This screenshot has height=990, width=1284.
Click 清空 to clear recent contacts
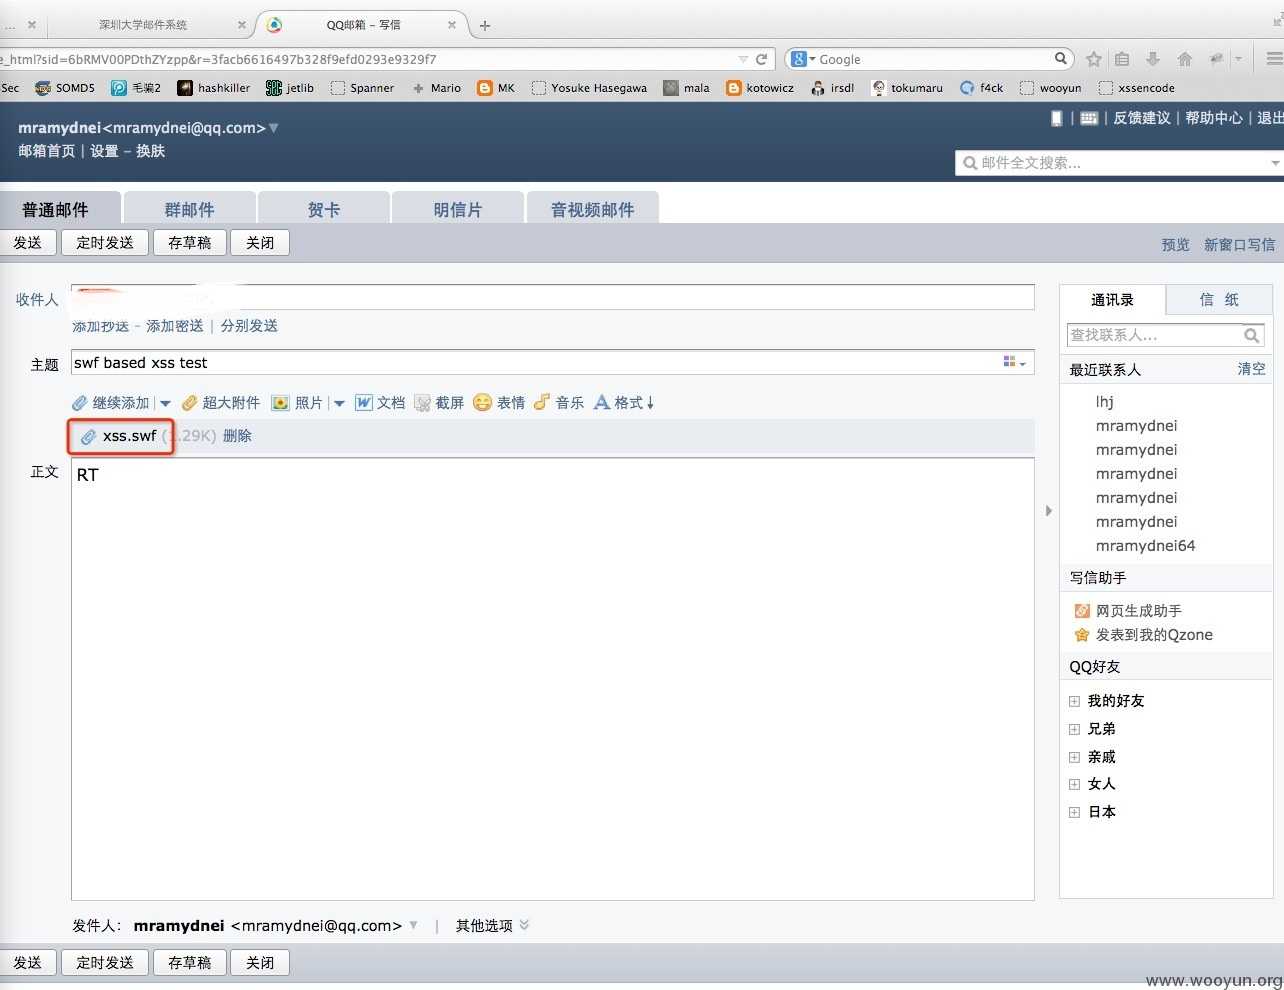(x=1251, y=369)
